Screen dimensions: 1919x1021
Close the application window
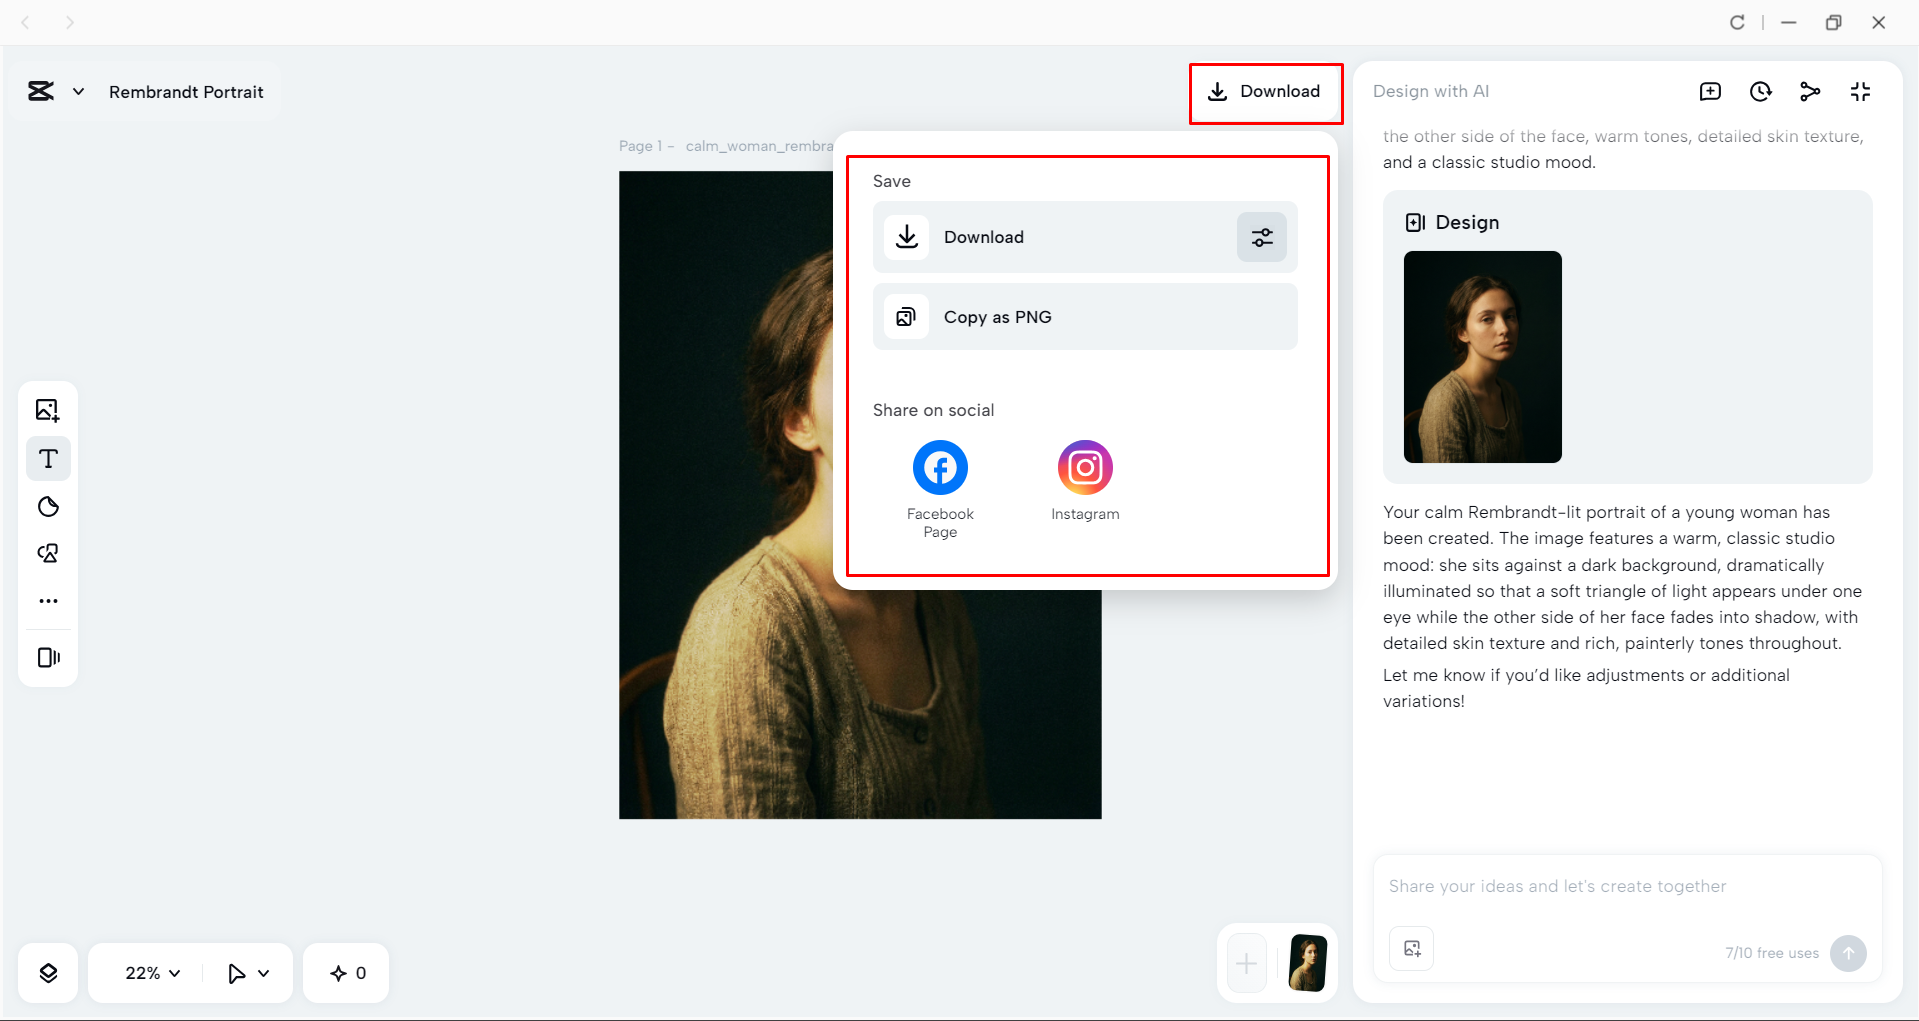pos(1879,22)
